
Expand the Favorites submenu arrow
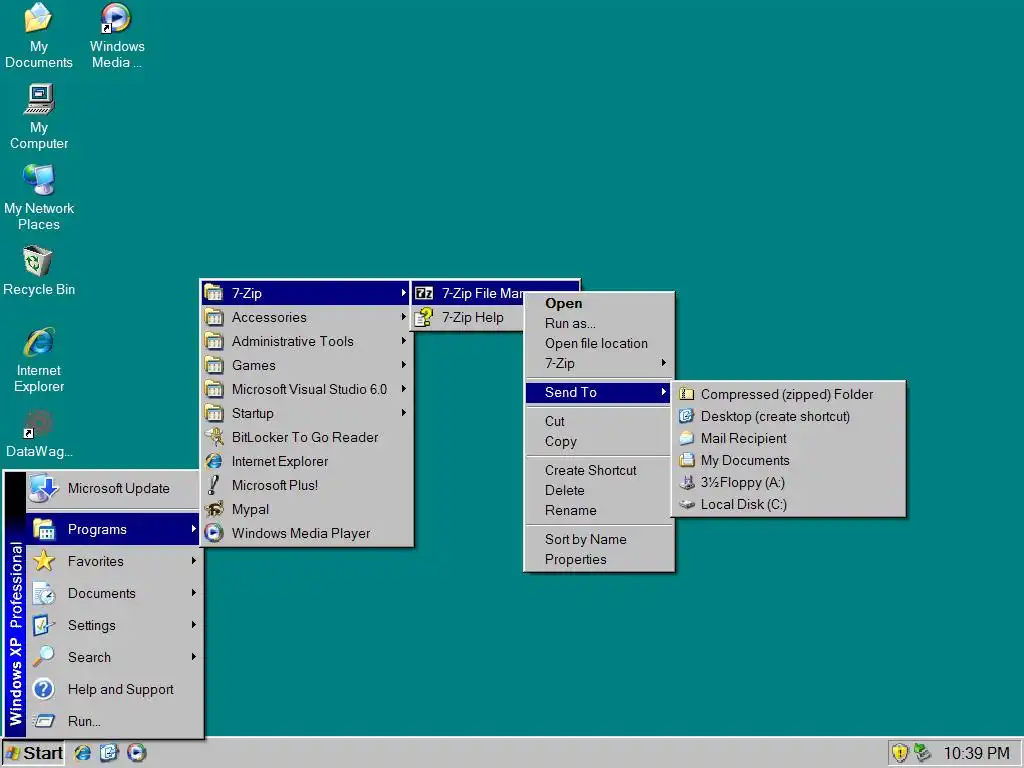194,561
